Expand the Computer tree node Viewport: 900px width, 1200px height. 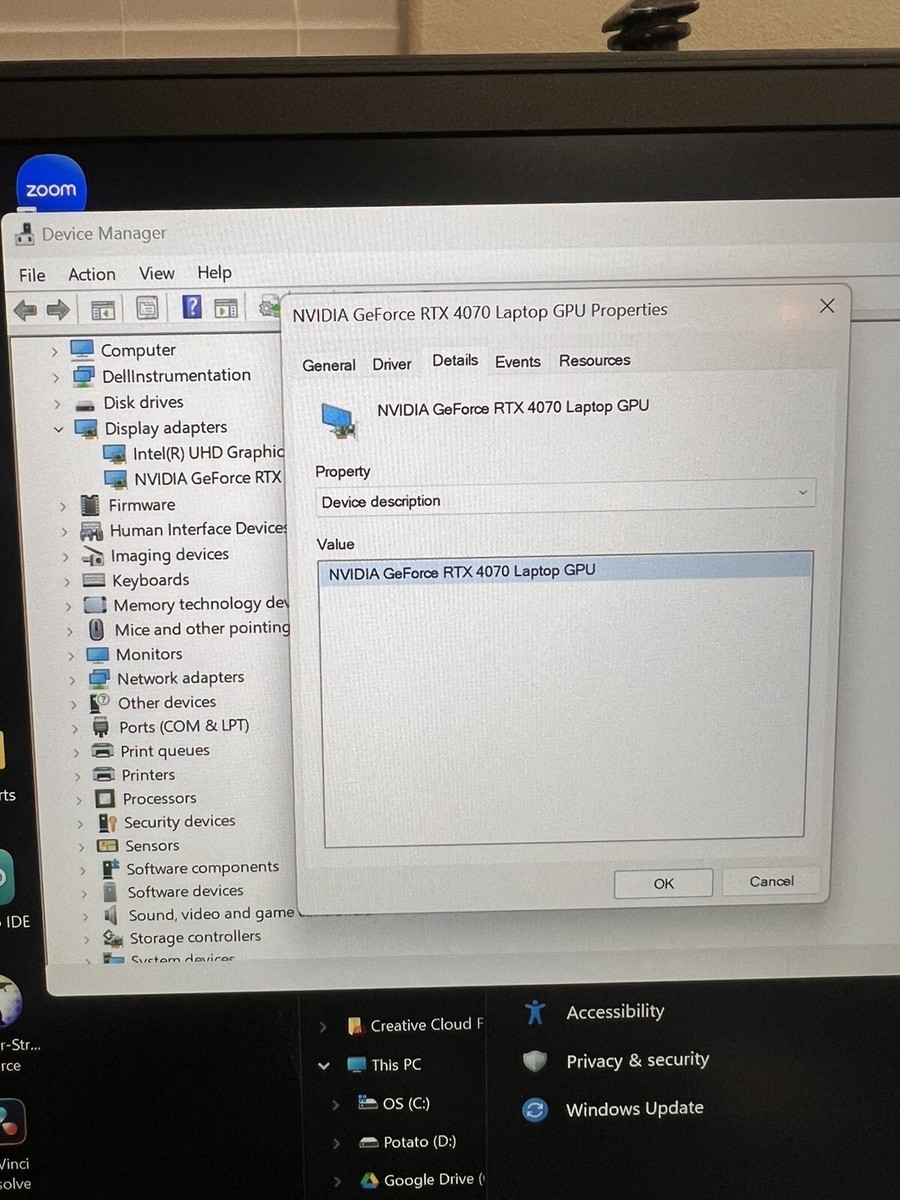(54, 352)
